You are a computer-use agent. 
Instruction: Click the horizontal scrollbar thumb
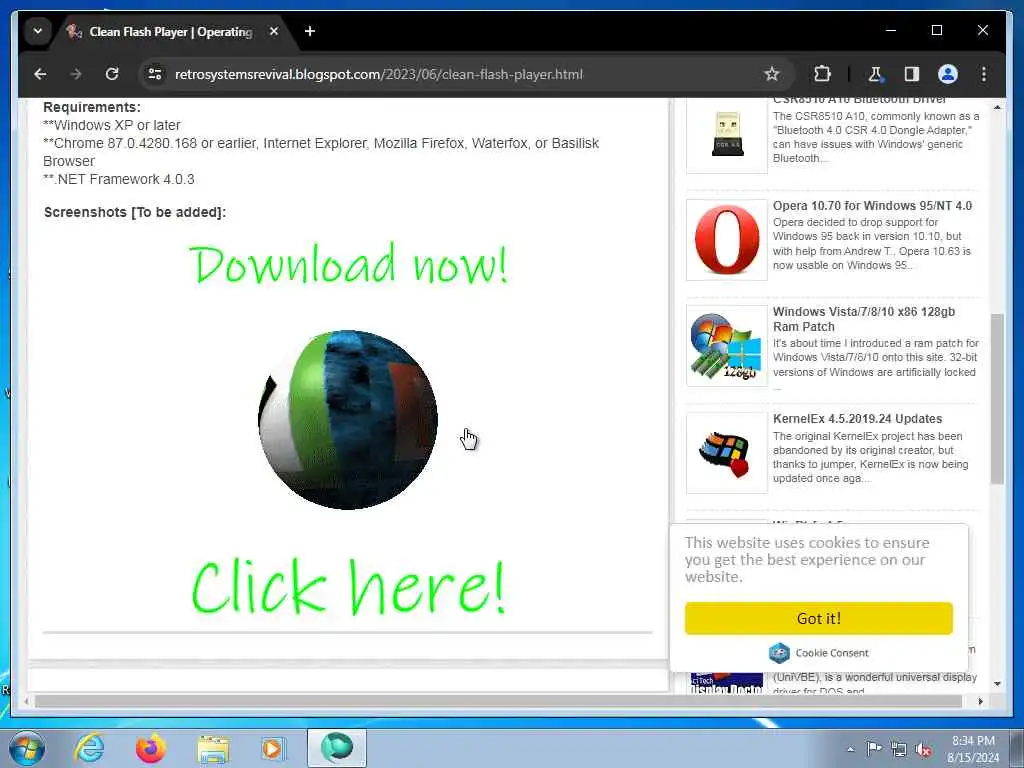tap(498, 701)
